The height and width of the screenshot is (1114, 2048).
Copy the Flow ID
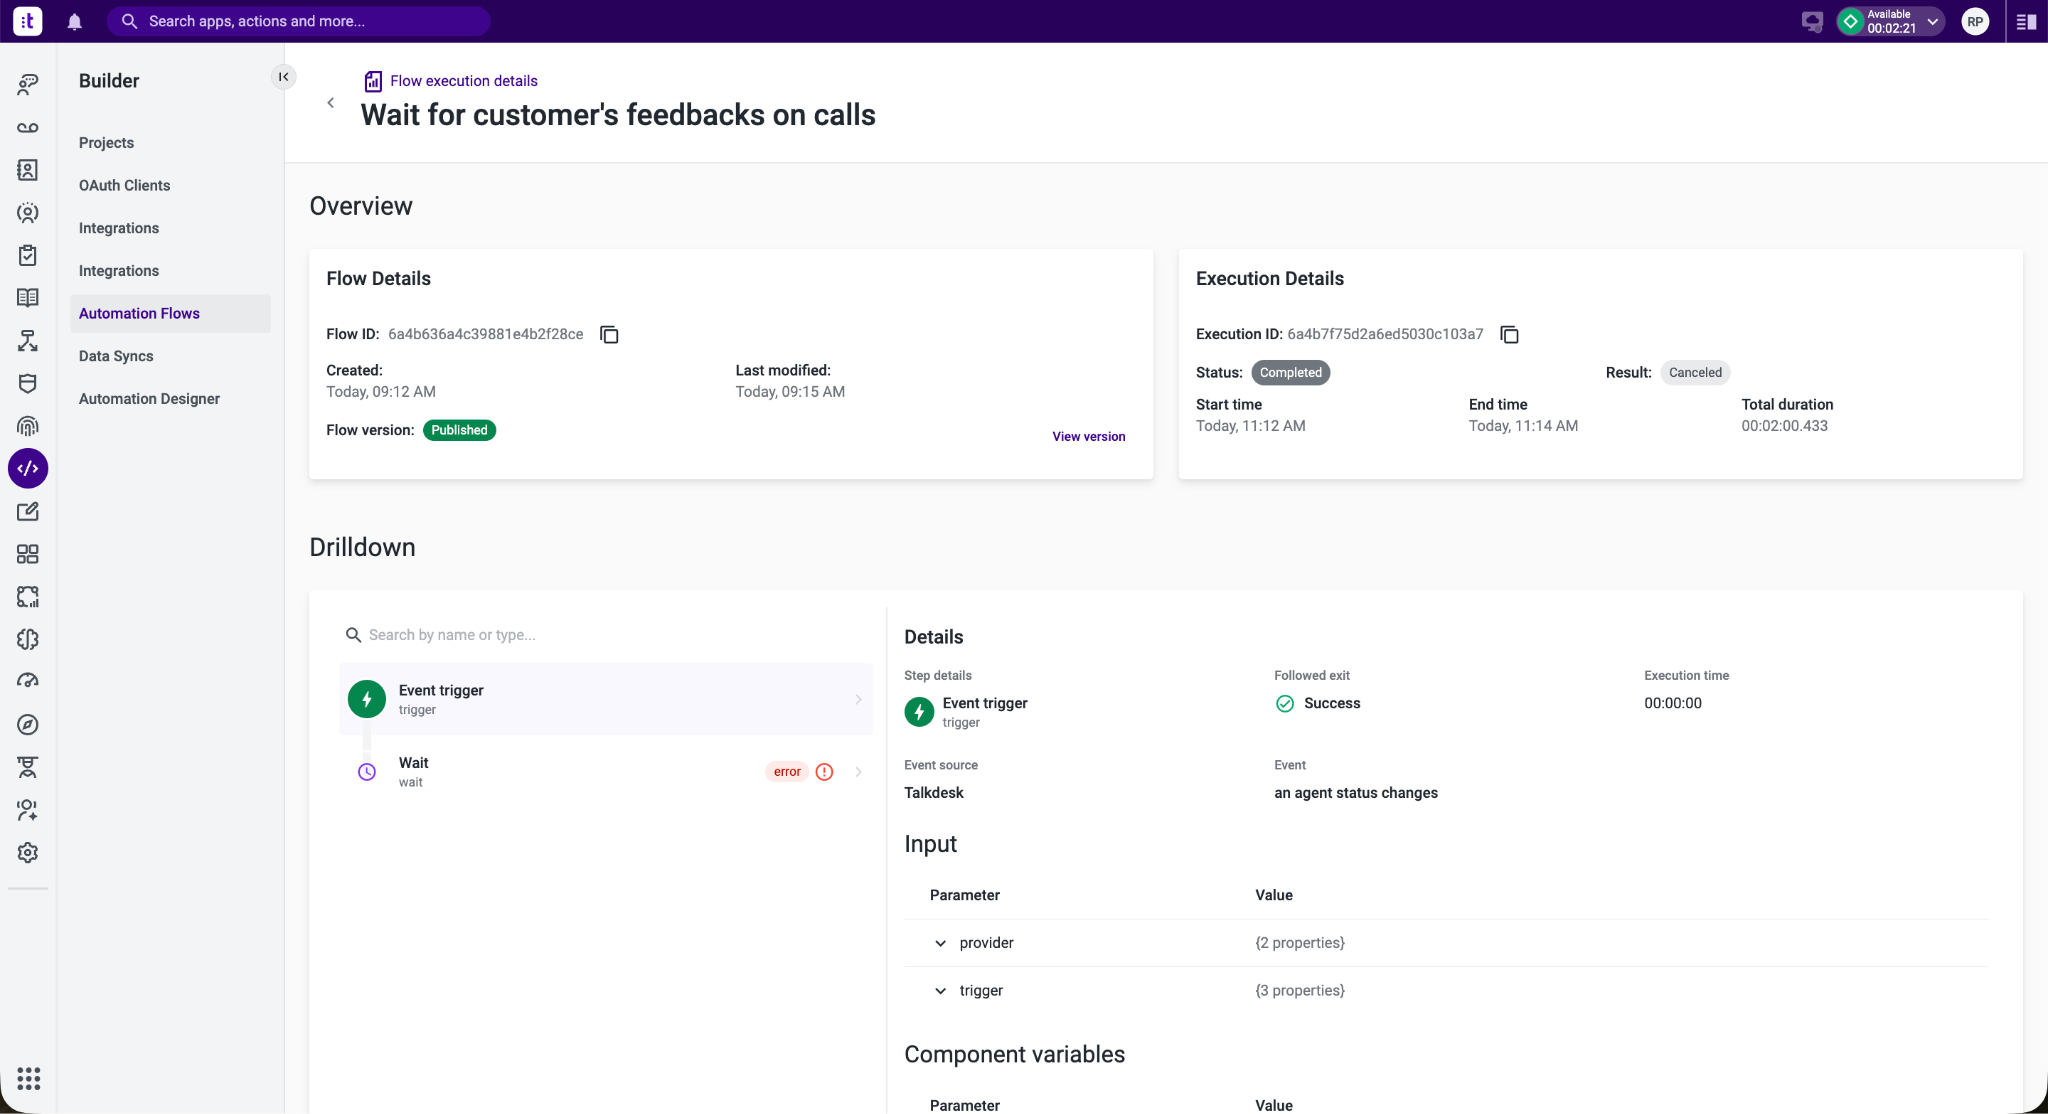tap(609, 334)
